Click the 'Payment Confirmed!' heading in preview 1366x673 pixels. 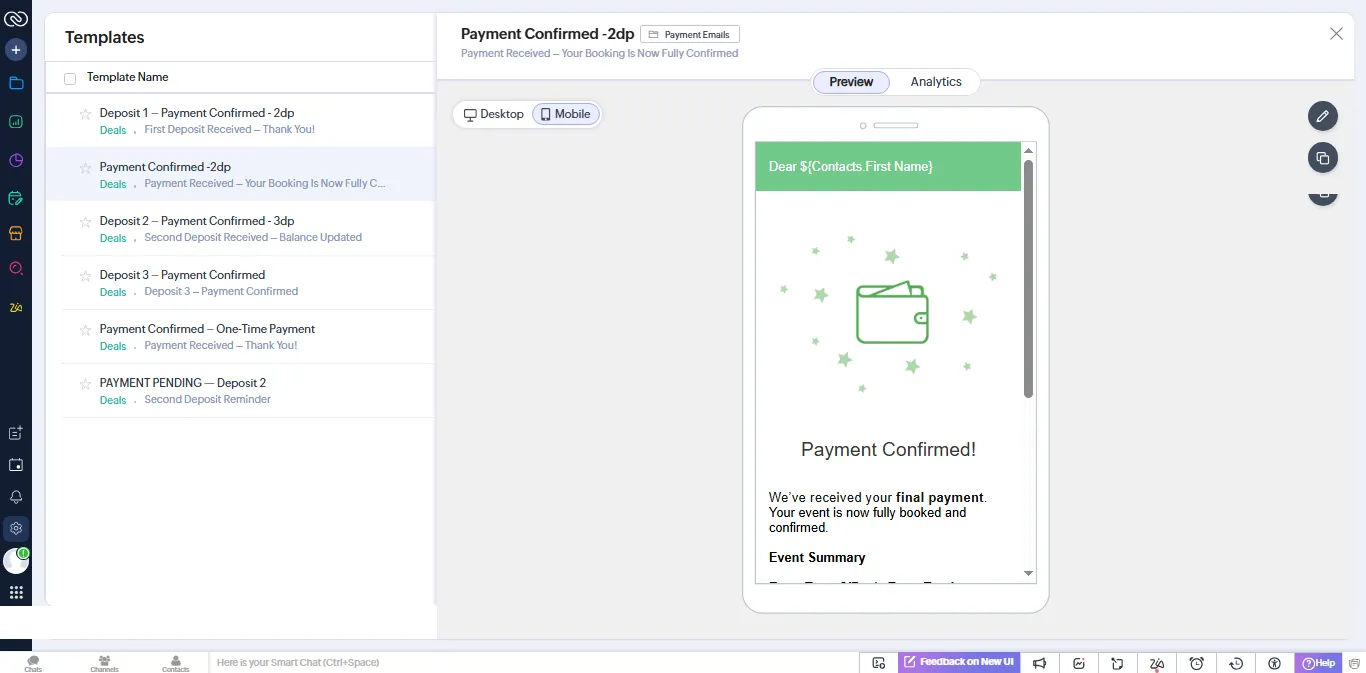[888, 450]
